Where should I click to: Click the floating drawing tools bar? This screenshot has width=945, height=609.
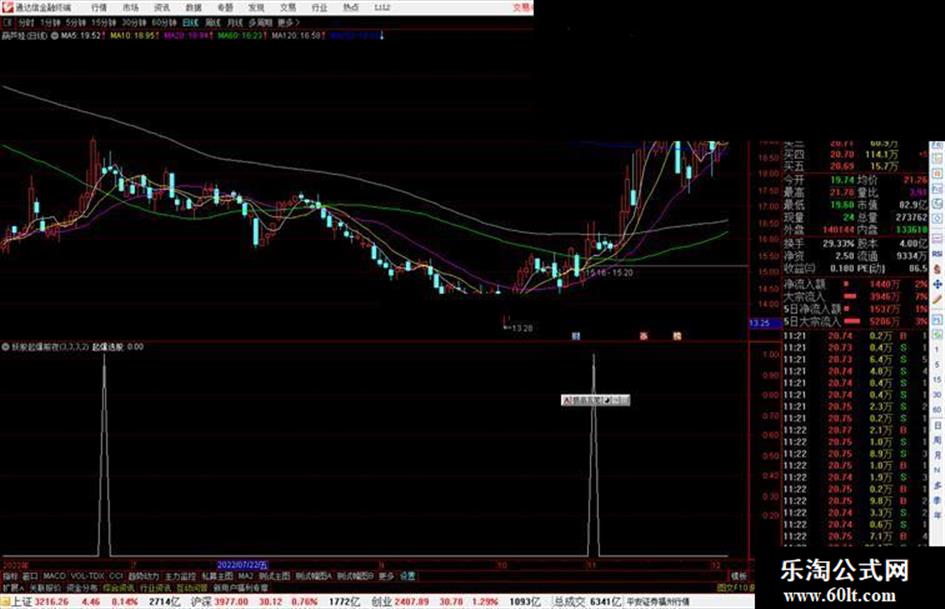click(x=595, y=400)
